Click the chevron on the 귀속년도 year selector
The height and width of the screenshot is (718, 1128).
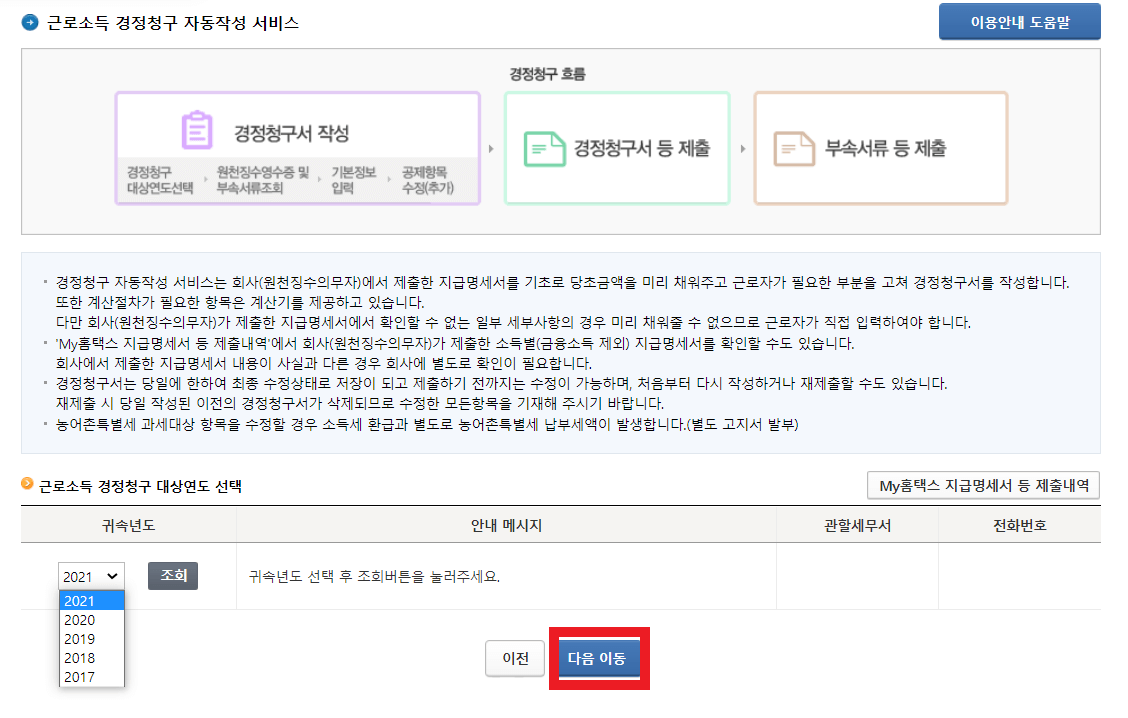(x=112, y=575)
